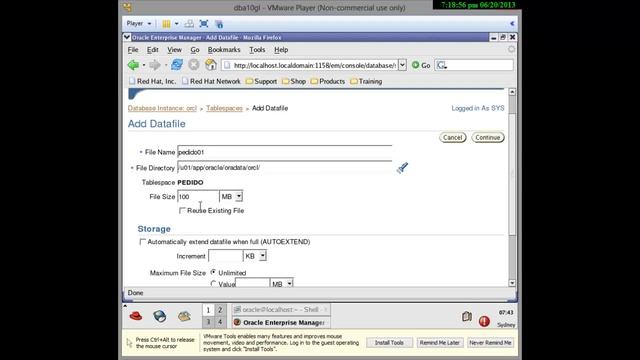Go back with Firefox green back arrow
This screenshot has width=640, height=360.
click(133, 65)
